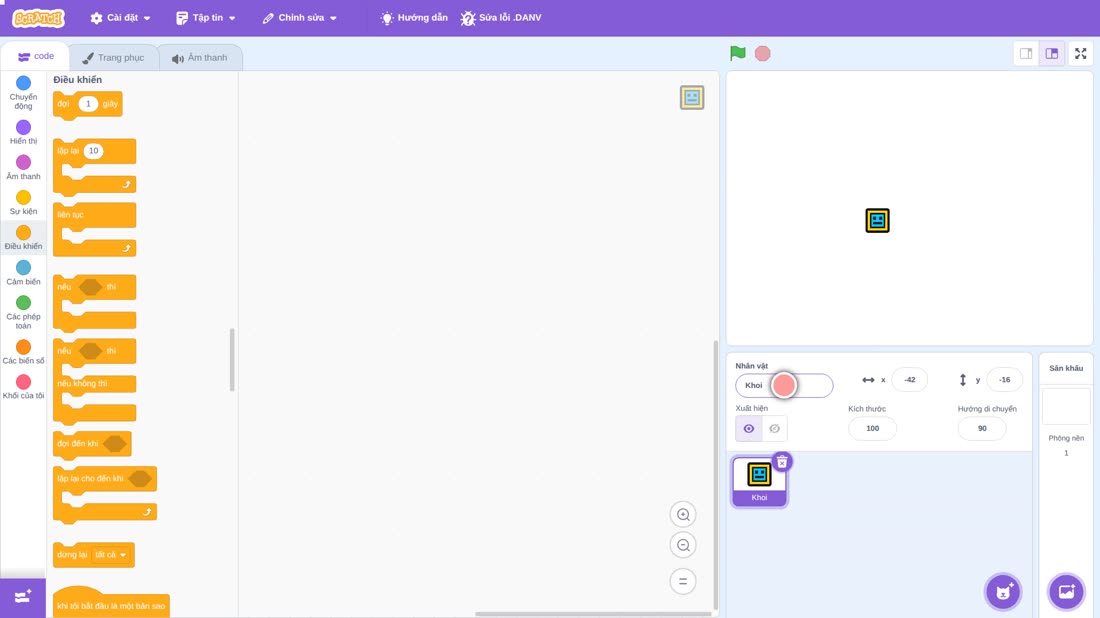
Task: Open Sửa lỗi .DANV debugger
Action: point(501,18)
